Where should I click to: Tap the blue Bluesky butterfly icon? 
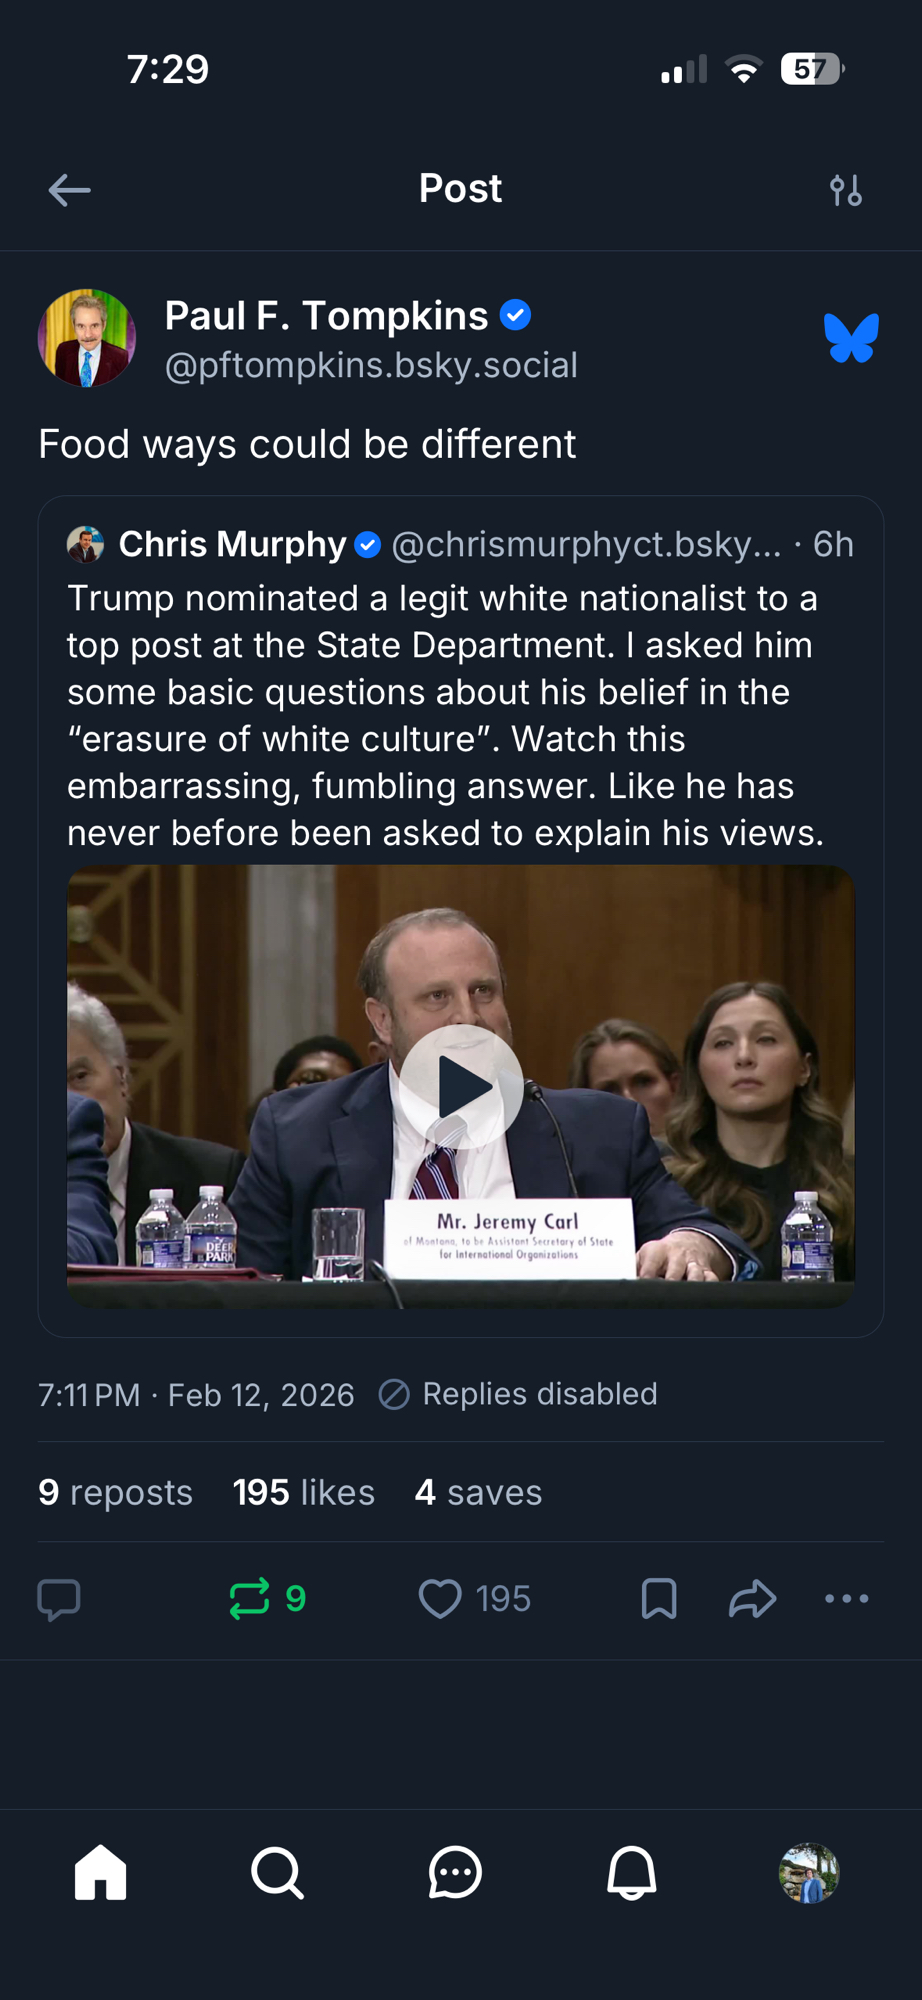click(851, 338)
